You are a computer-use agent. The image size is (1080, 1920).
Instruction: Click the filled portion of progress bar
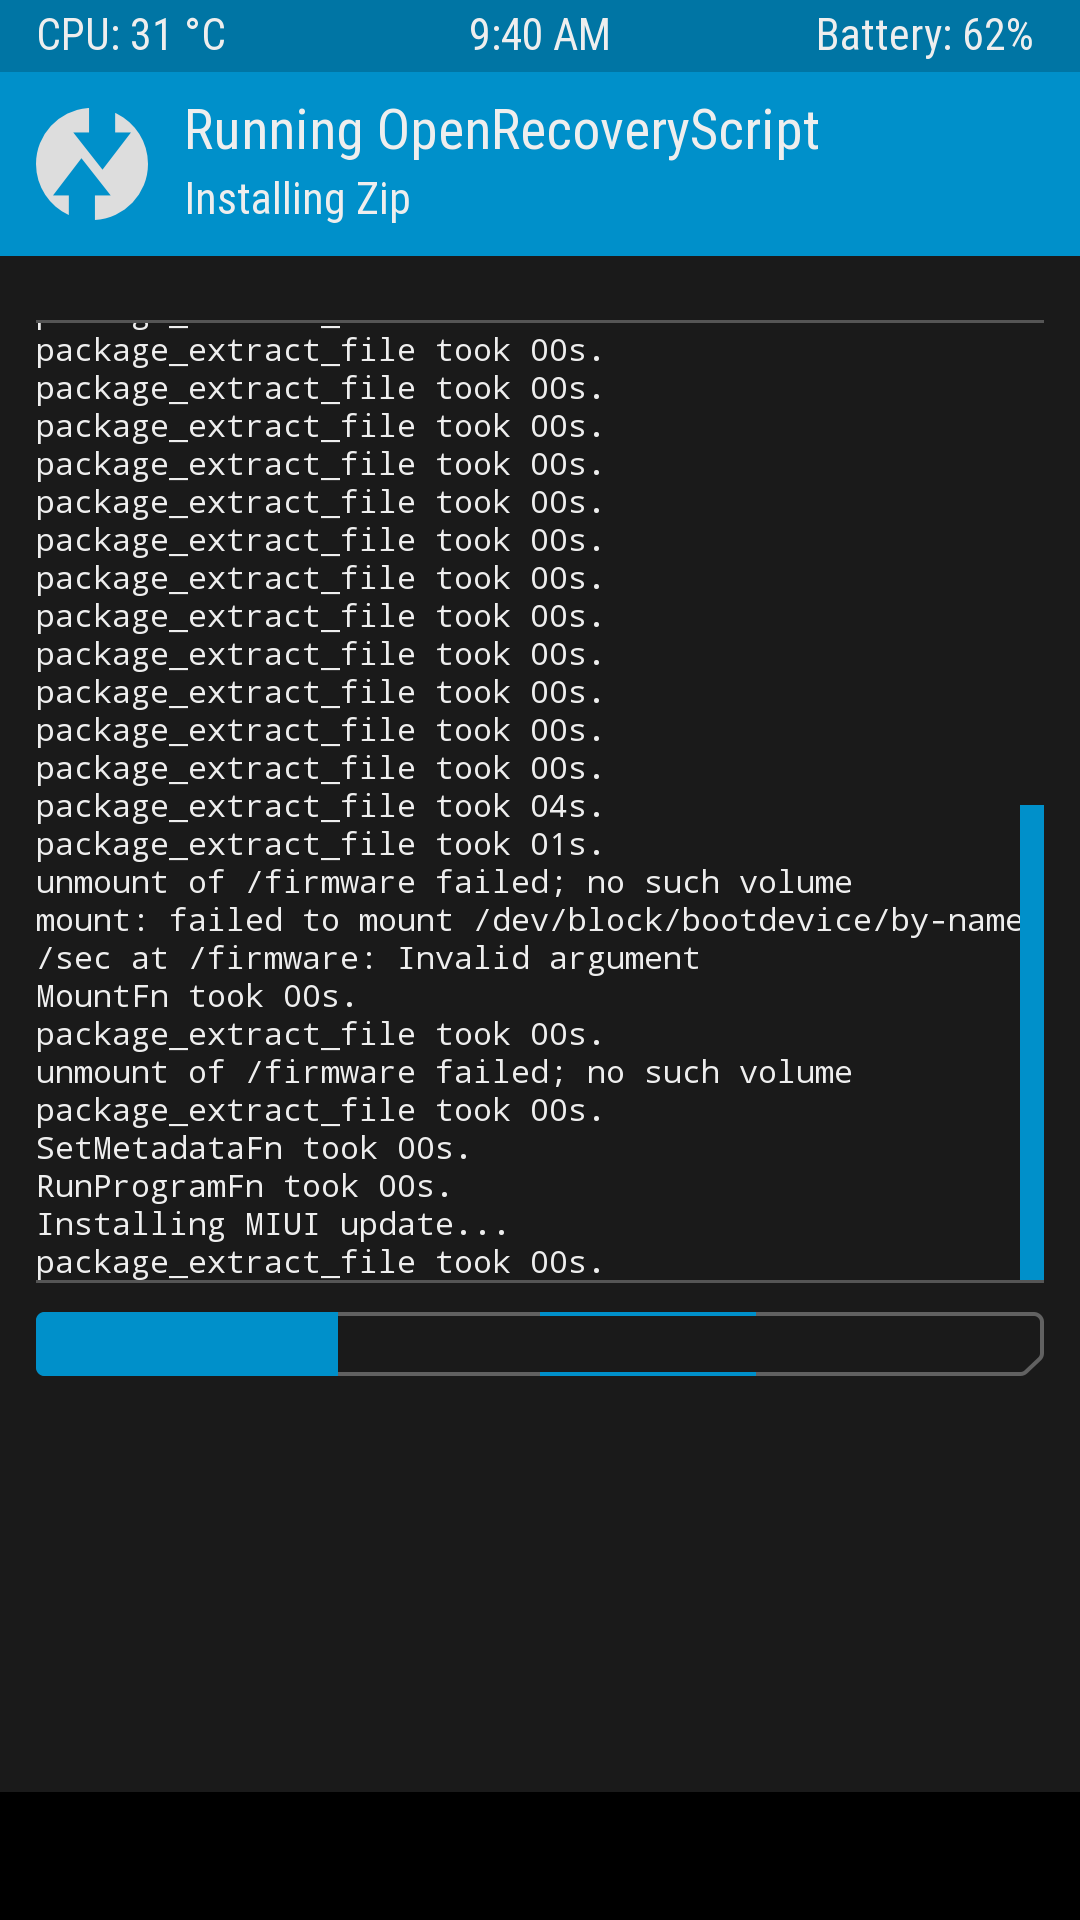coord(187,1344)
